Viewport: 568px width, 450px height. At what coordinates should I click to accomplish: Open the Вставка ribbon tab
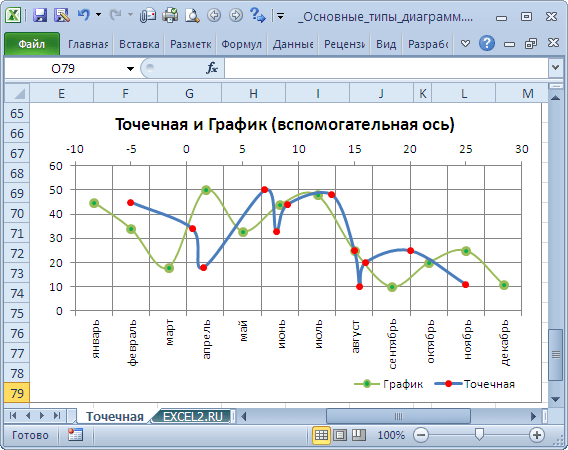(139, 44)
